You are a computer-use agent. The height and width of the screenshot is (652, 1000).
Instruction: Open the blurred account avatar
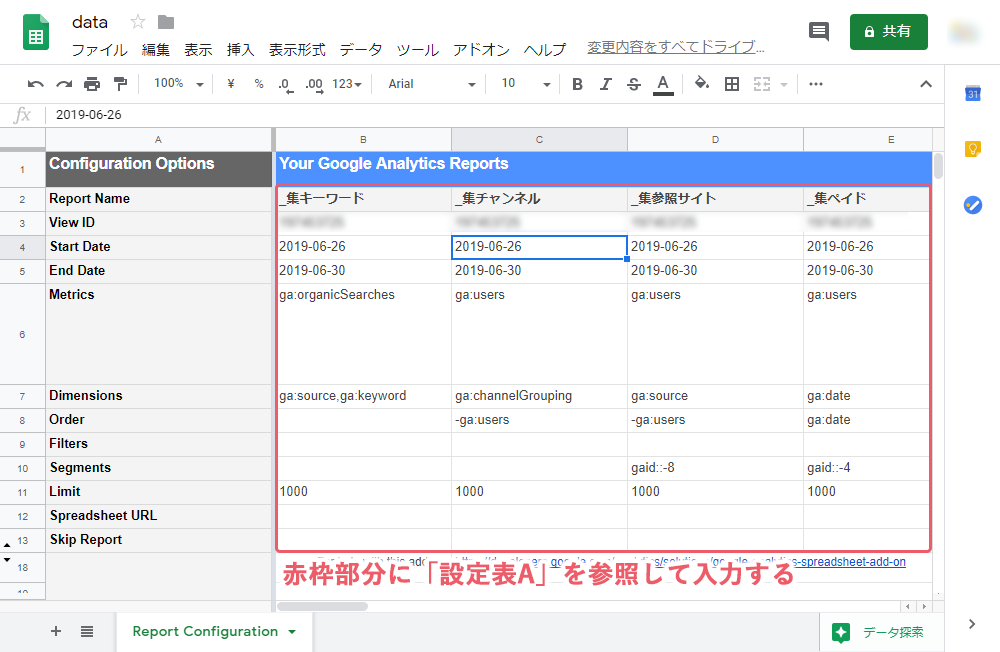click(964, 31)
